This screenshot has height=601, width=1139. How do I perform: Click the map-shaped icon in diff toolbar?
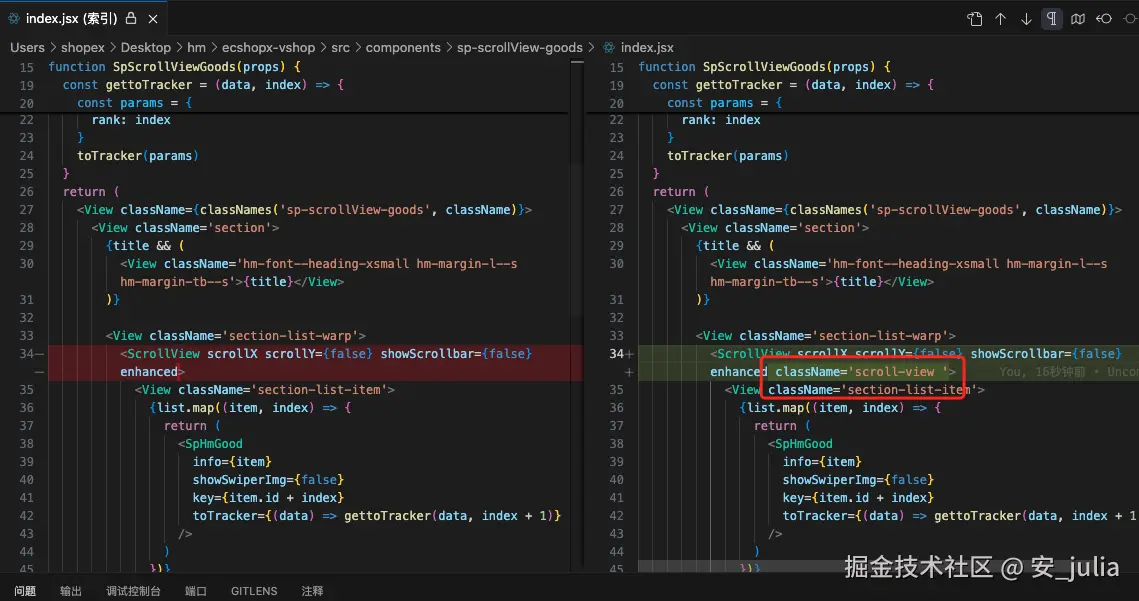1078,19
